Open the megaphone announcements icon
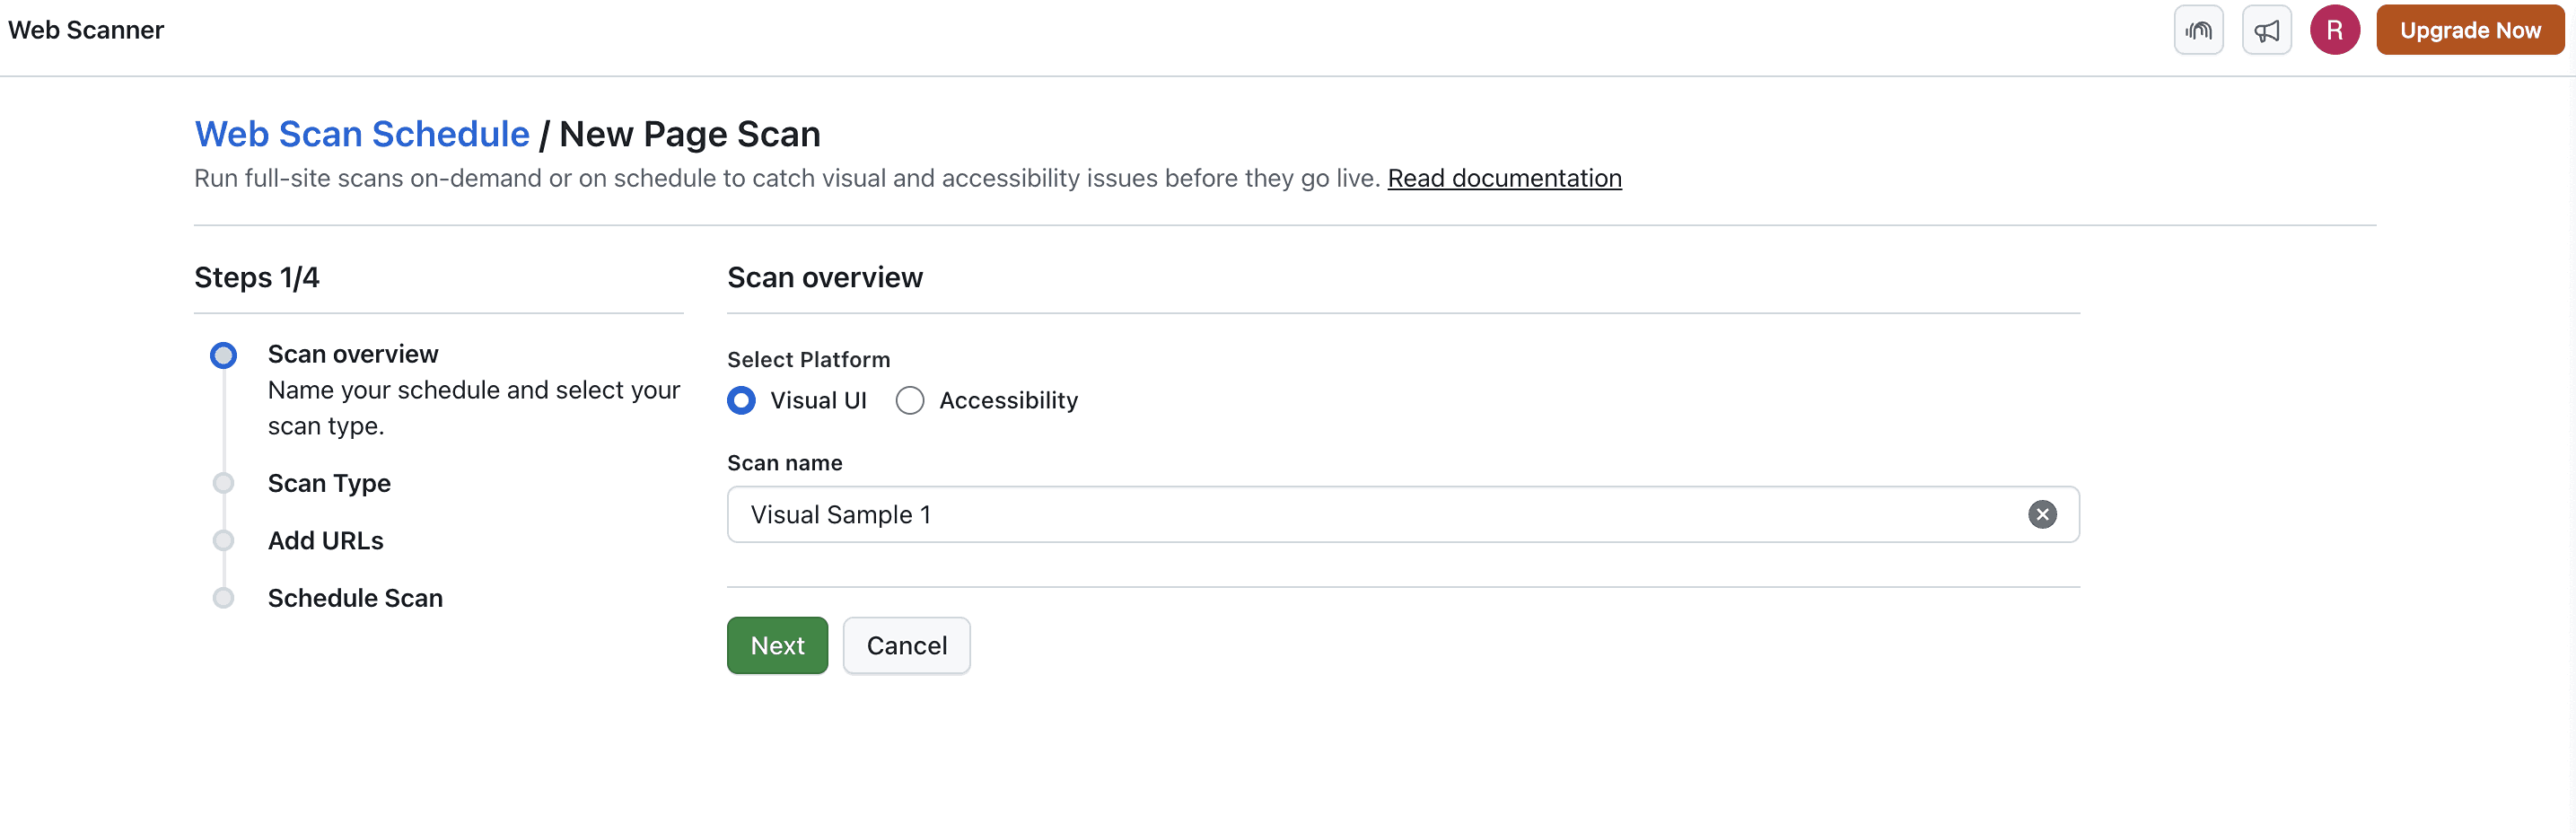 2266,30
